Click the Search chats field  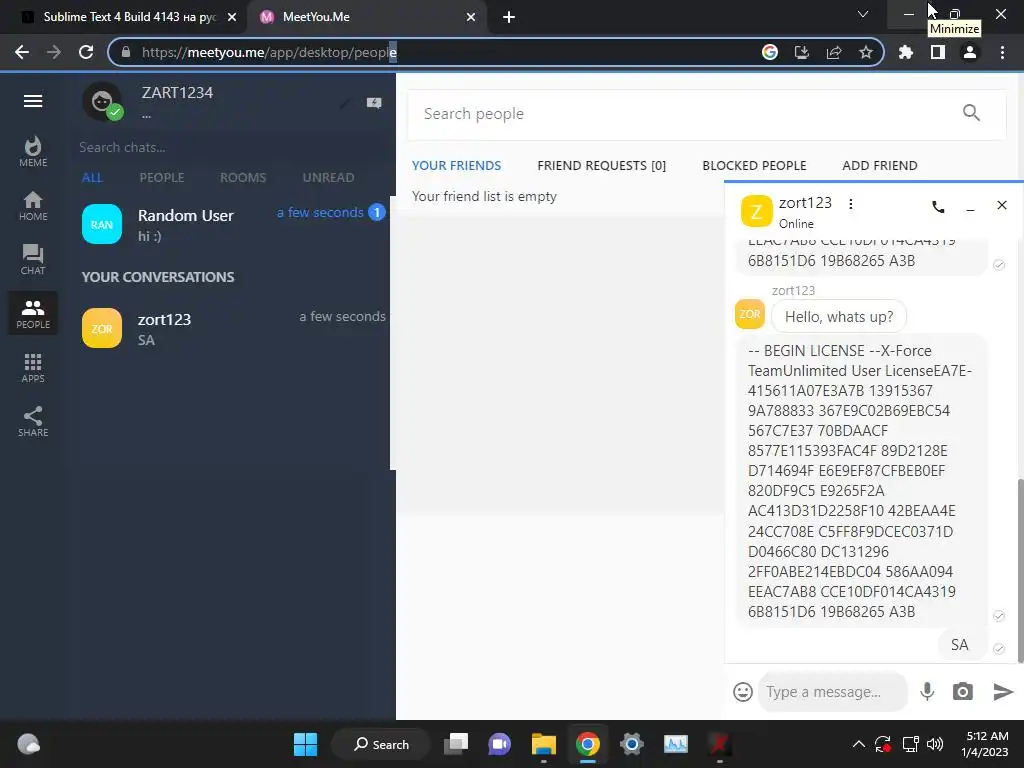click(230, 148)
